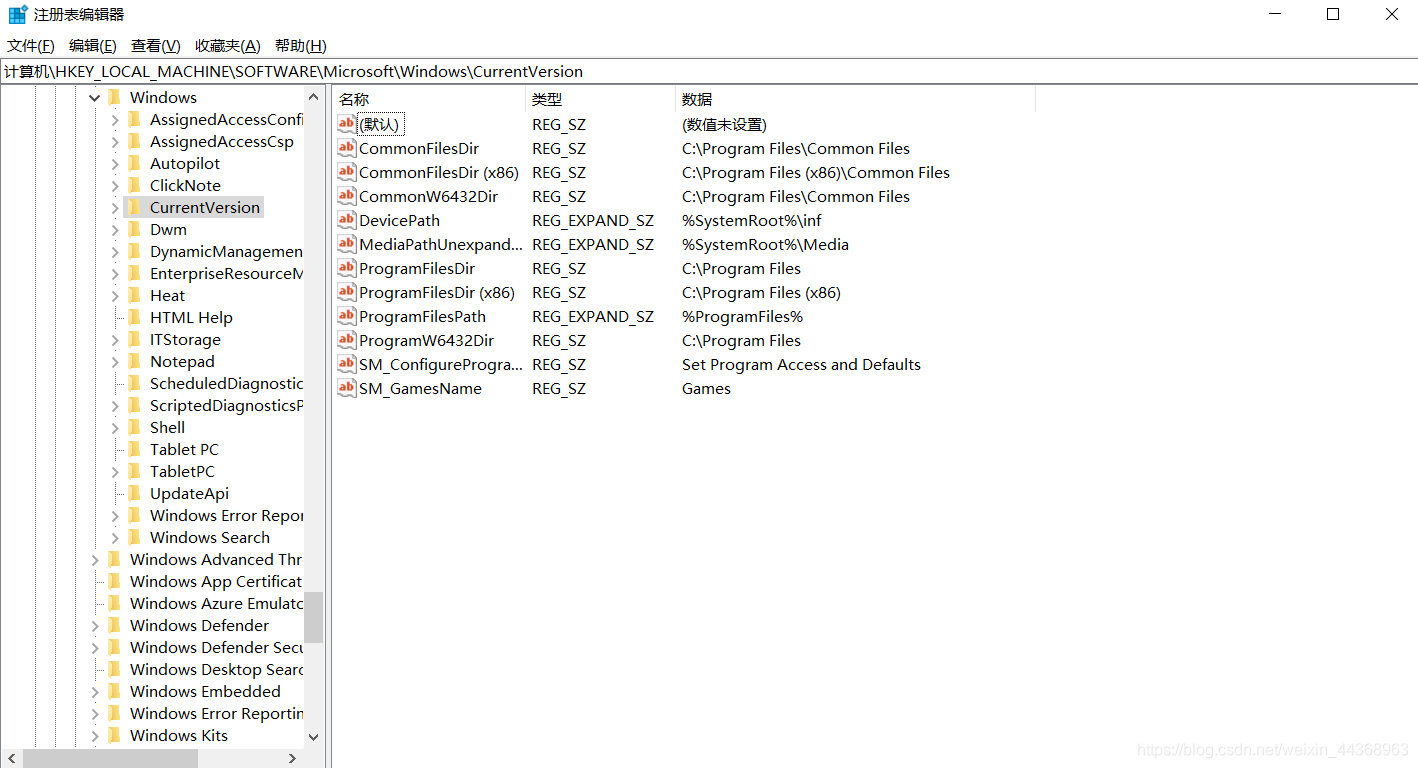Expand the Windows Search key
1418x768 pixels.
(x=115, y=537)
